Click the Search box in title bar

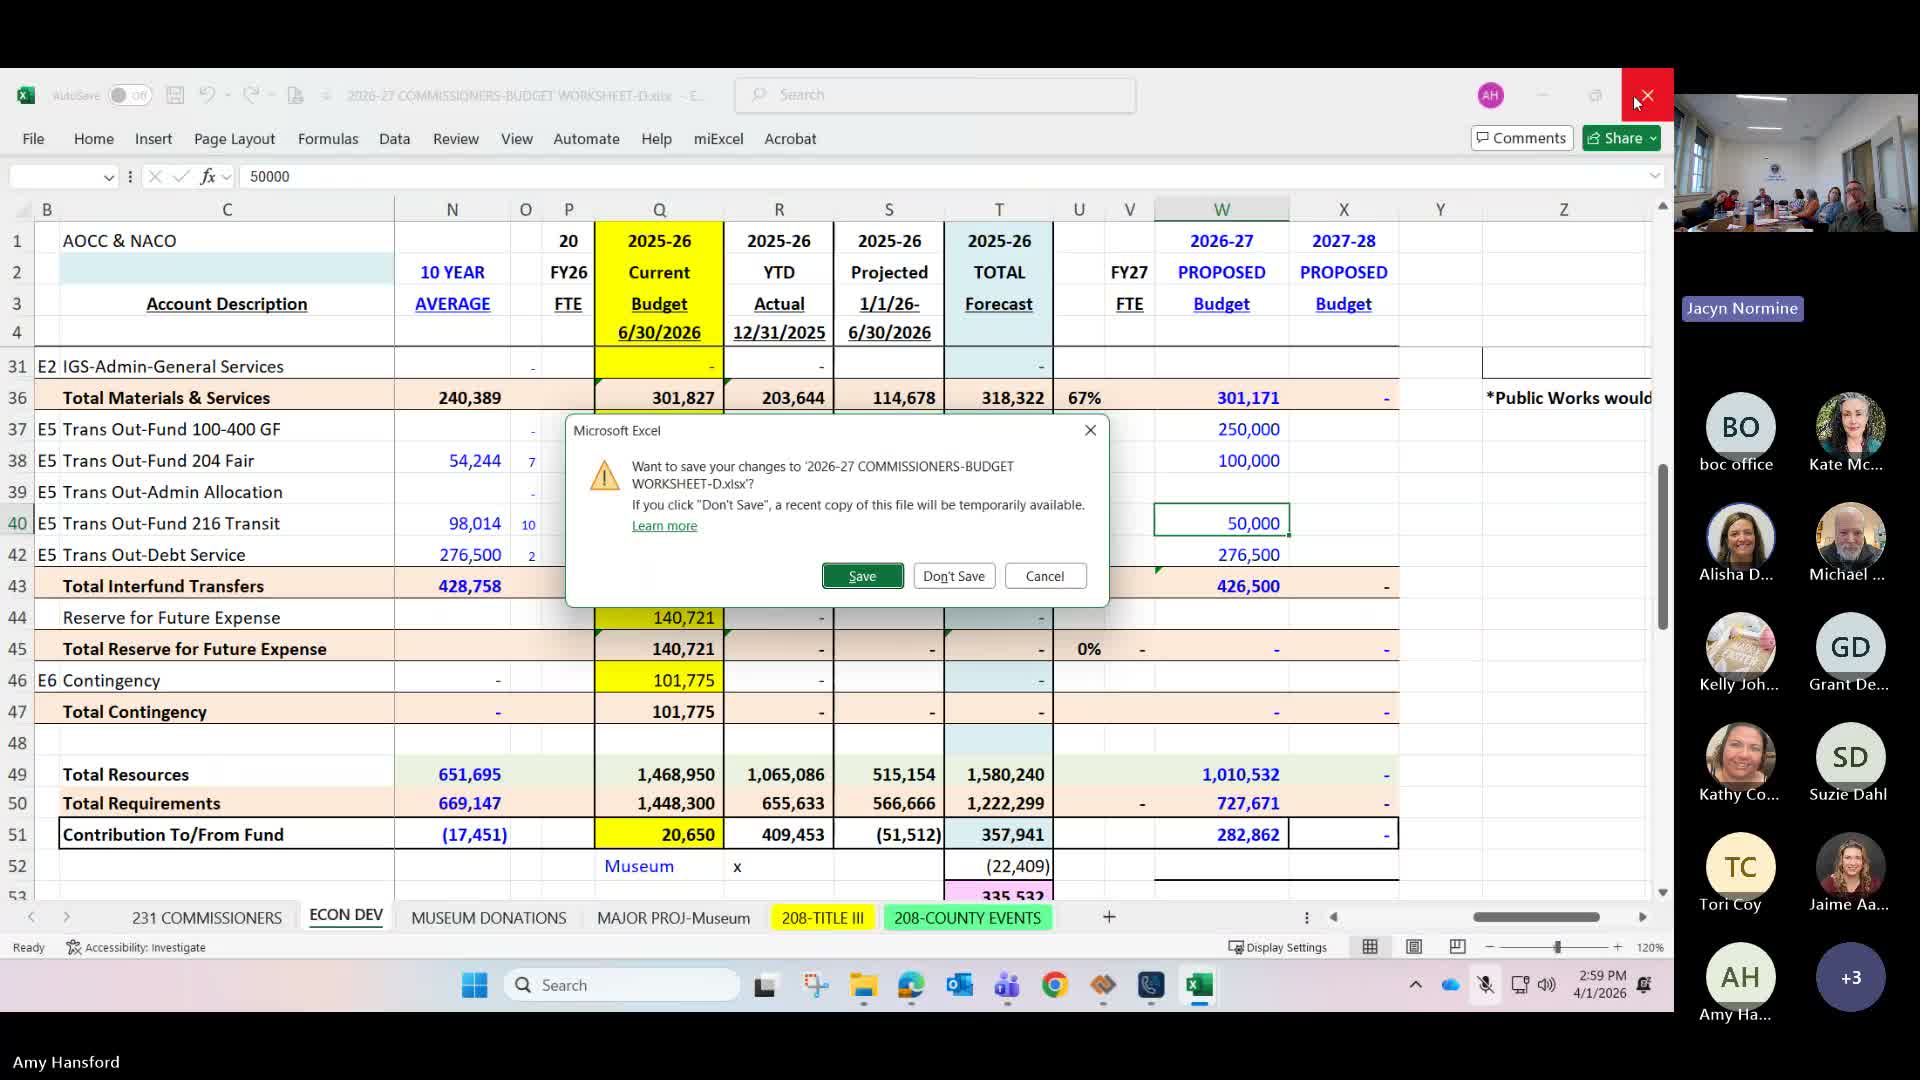[x=935, y=95]
